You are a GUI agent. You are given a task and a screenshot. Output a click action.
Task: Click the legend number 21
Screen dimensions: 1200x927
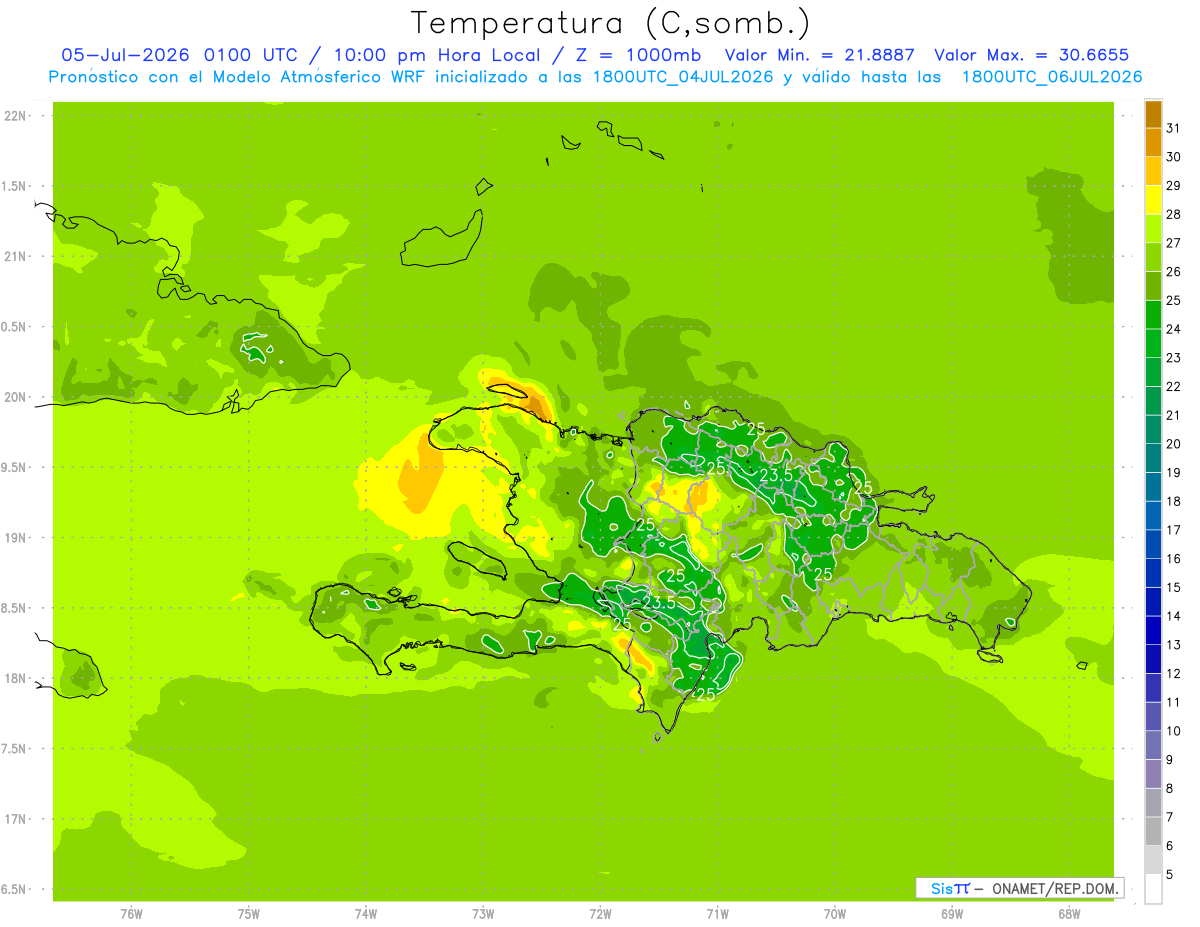1173,415
